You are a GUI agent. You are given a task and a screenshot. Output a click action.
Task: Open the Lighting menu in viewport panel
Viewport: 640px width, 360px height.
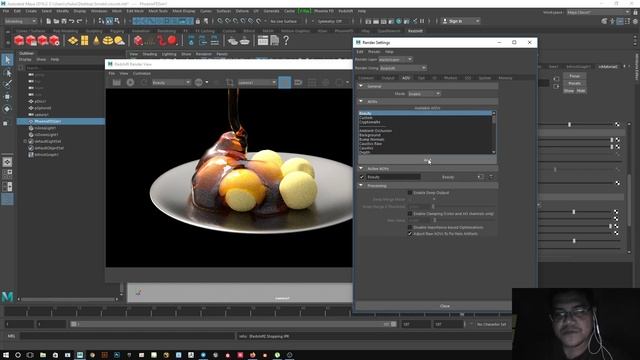[169, 54]
